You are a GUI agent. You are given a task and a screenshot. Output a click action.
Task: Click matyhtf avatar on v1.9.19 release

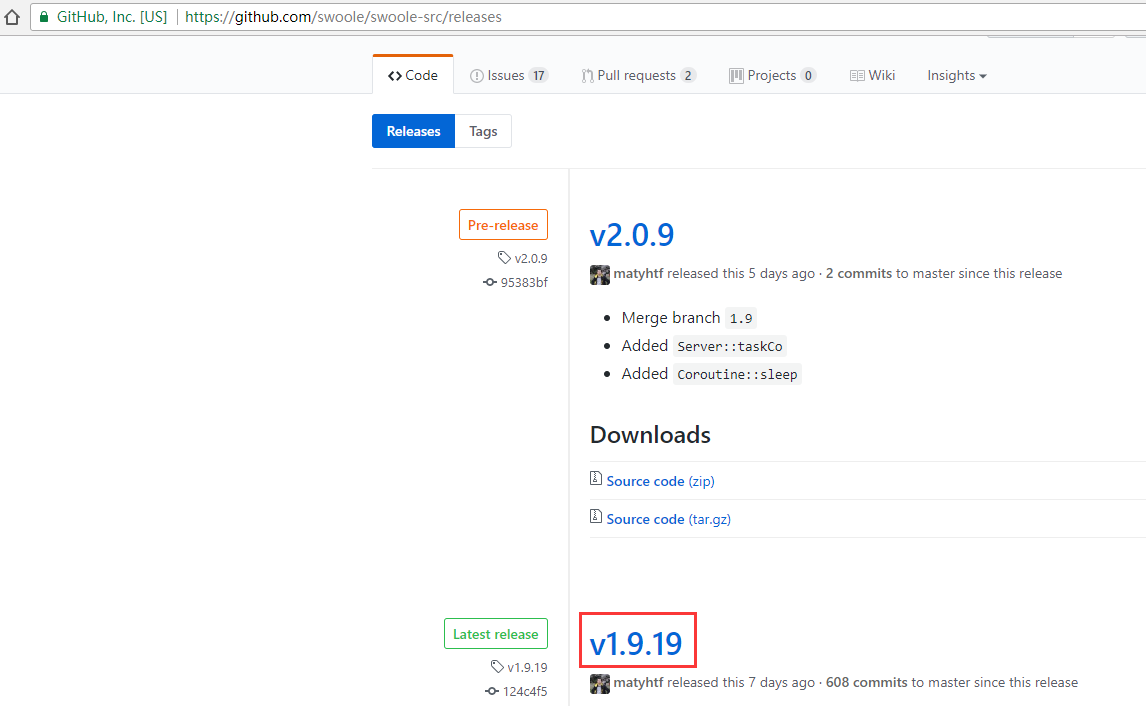tap(600, 683)
